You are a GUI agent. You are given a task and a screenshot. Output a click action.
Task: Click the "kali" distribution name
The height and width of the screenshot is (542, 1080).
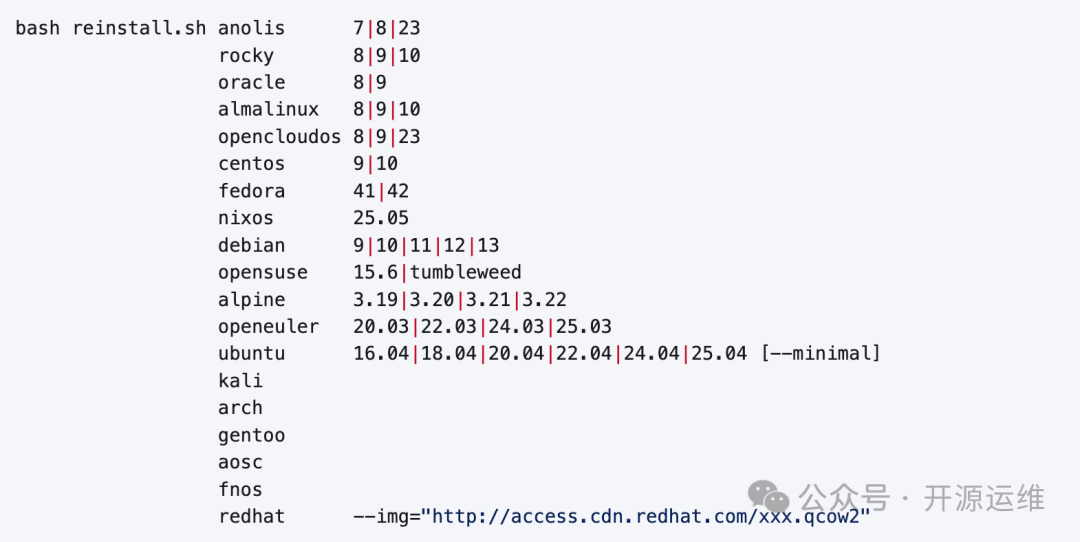pyautogui.click(x=240, y=381)
